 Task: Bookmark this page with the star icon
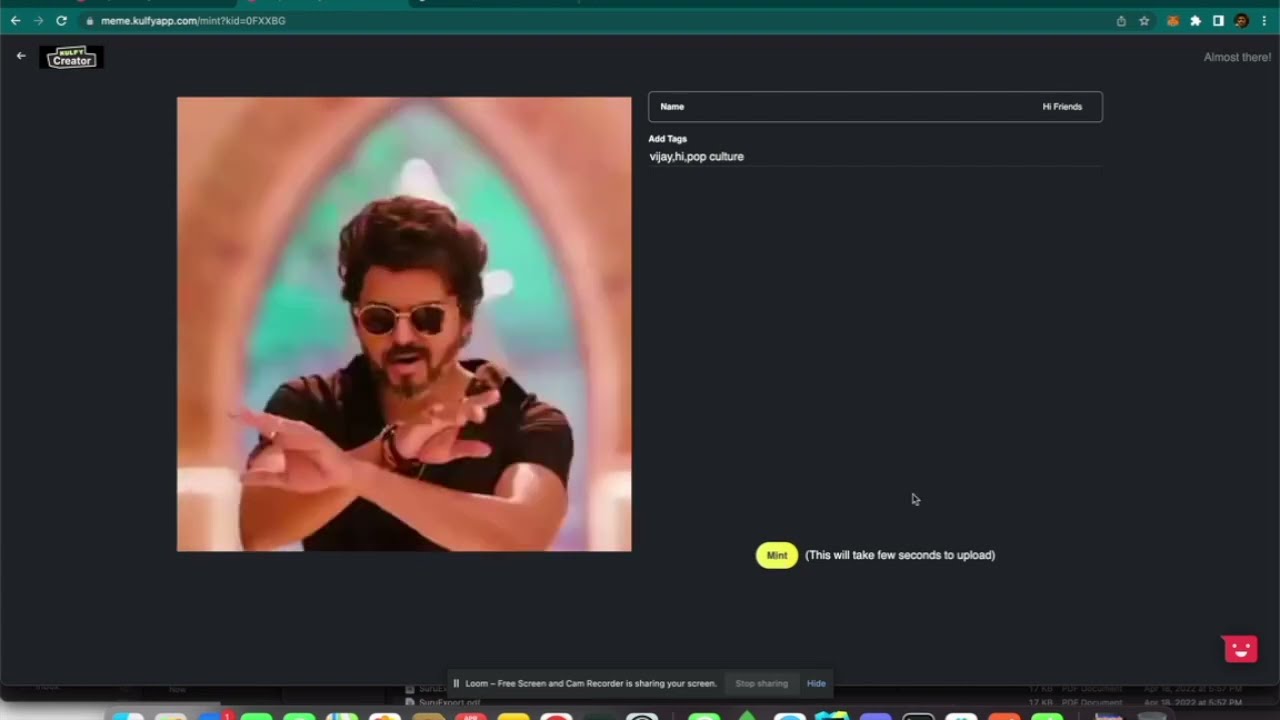pos(1144,20)
